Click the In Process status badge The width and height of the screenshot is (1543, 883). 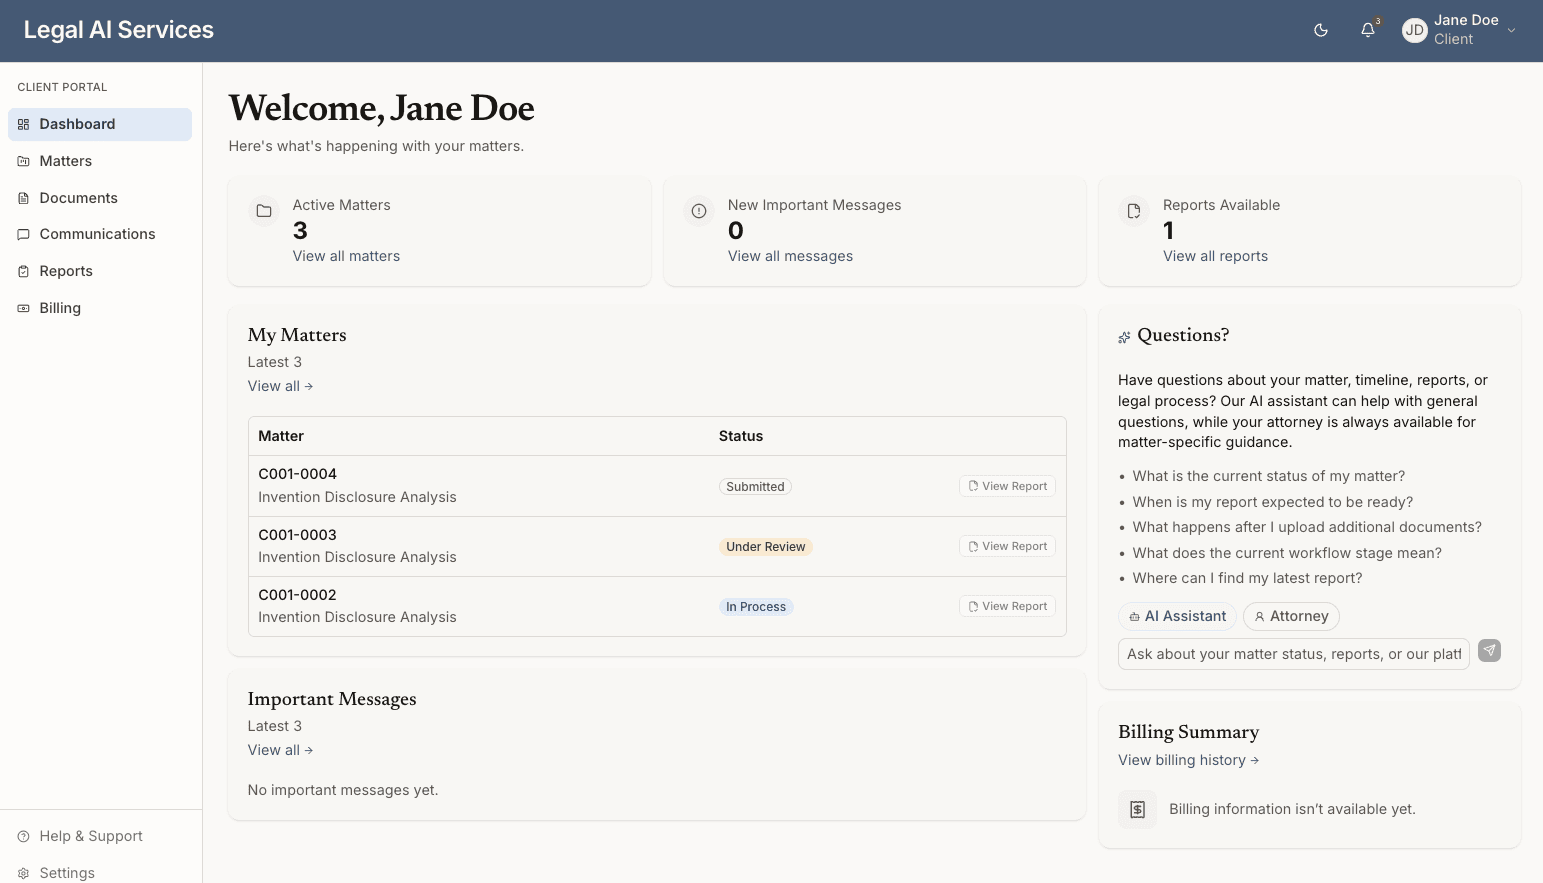click(756, 607)
